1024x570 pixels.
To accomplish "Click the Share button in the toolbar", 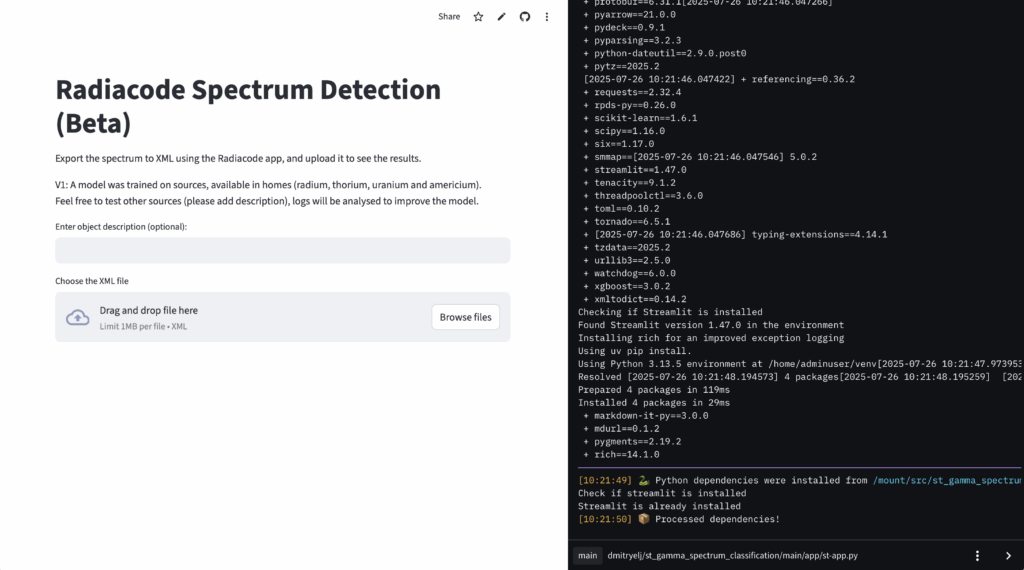I will tap(449, 17).
